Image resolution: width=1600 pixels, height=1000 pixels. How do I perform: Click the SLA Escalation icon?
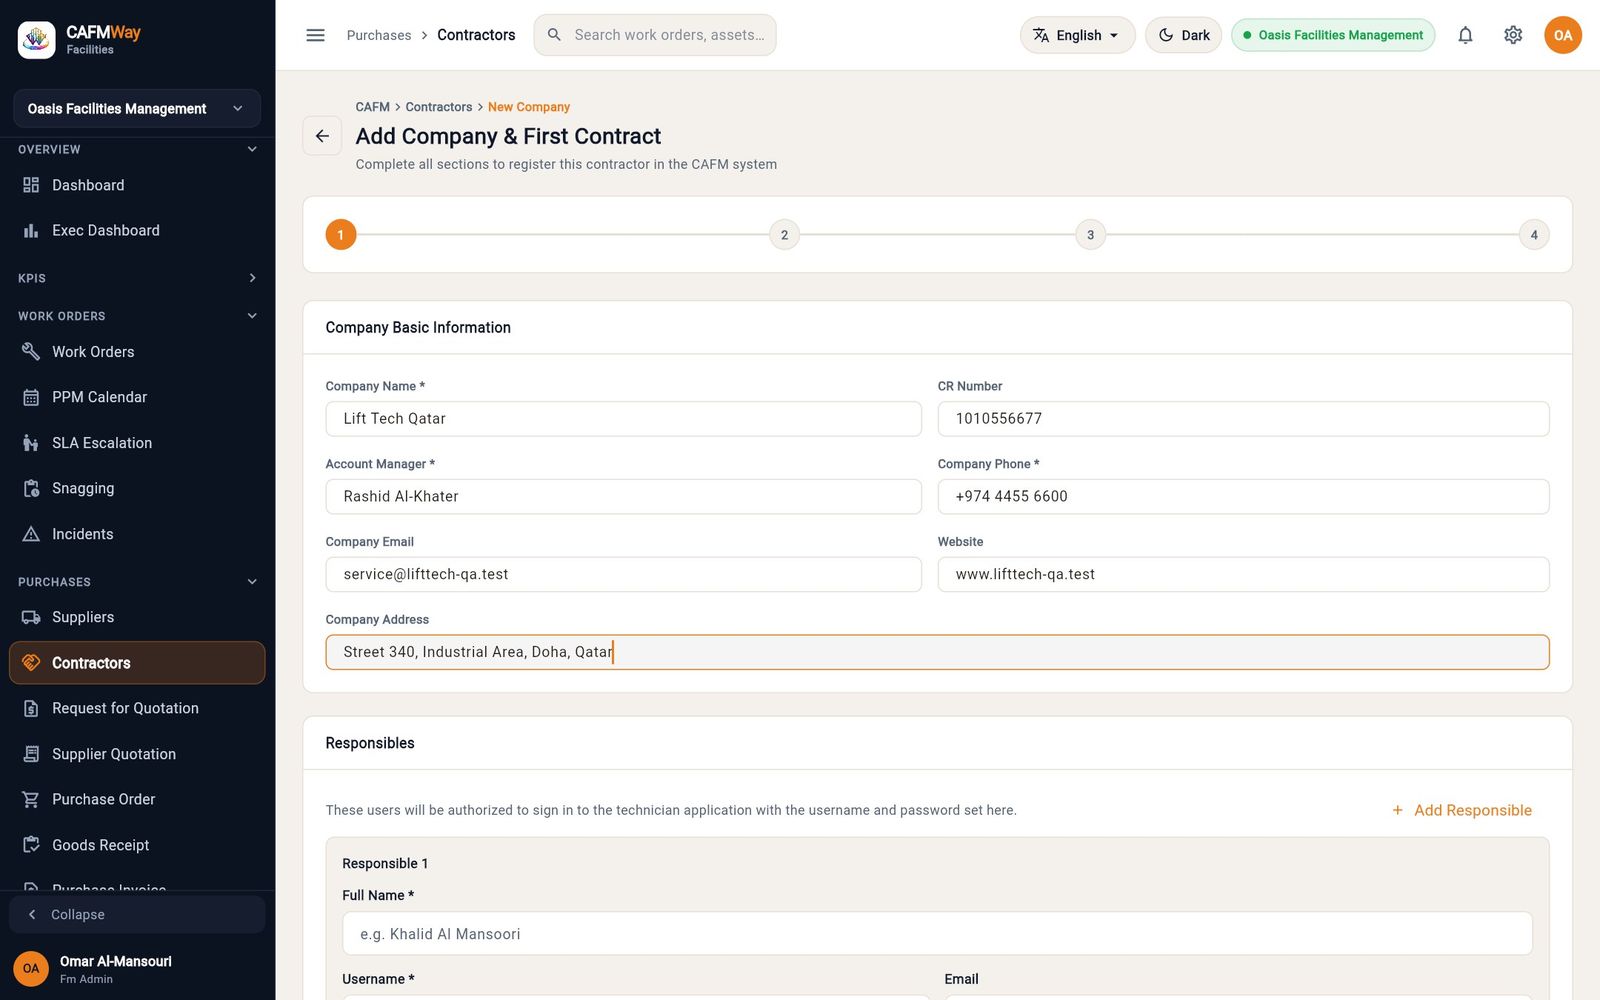point(31,443)
